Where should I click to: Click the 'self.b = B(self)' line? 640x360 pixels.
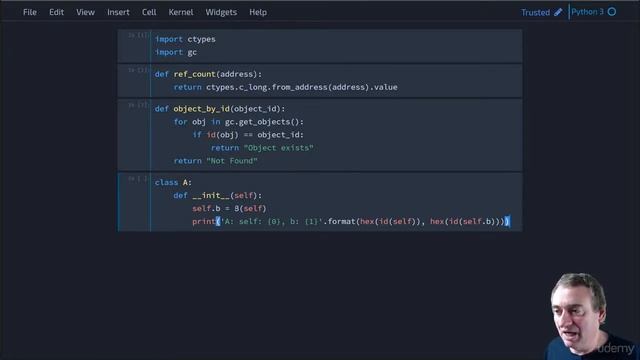(x=229, y=209)
